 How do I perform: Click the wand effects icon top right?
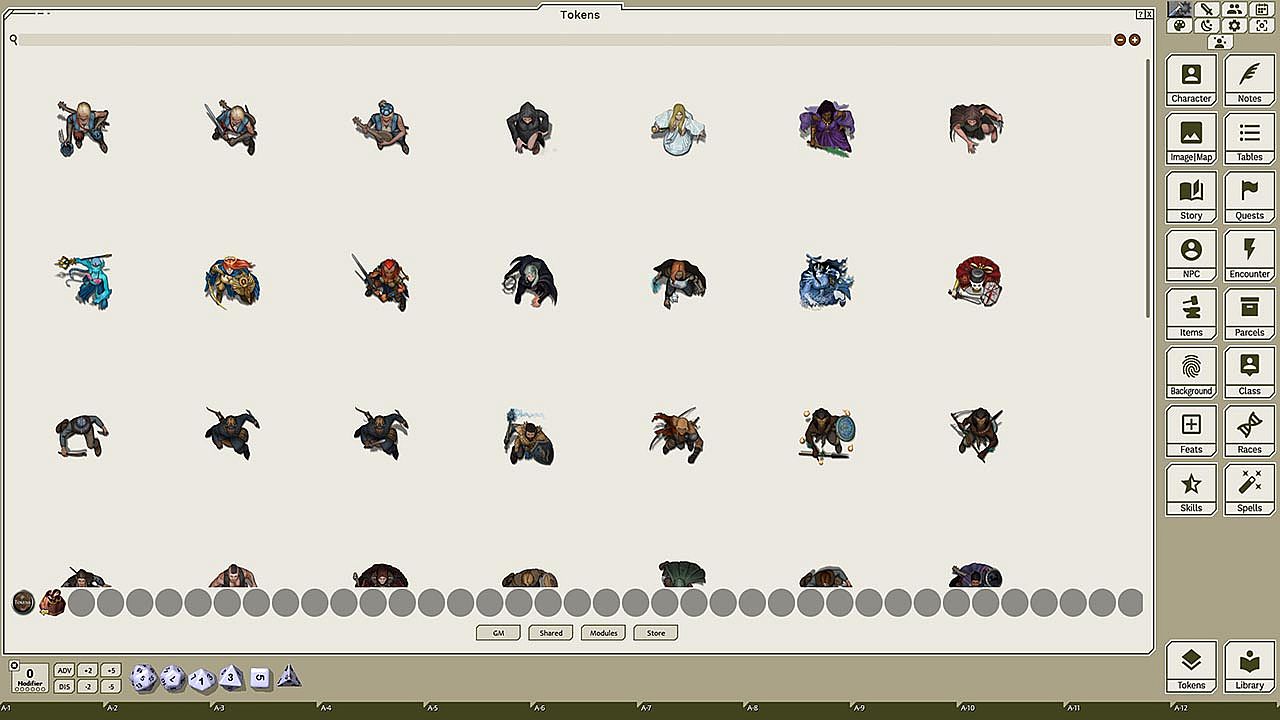point(1179,9)
